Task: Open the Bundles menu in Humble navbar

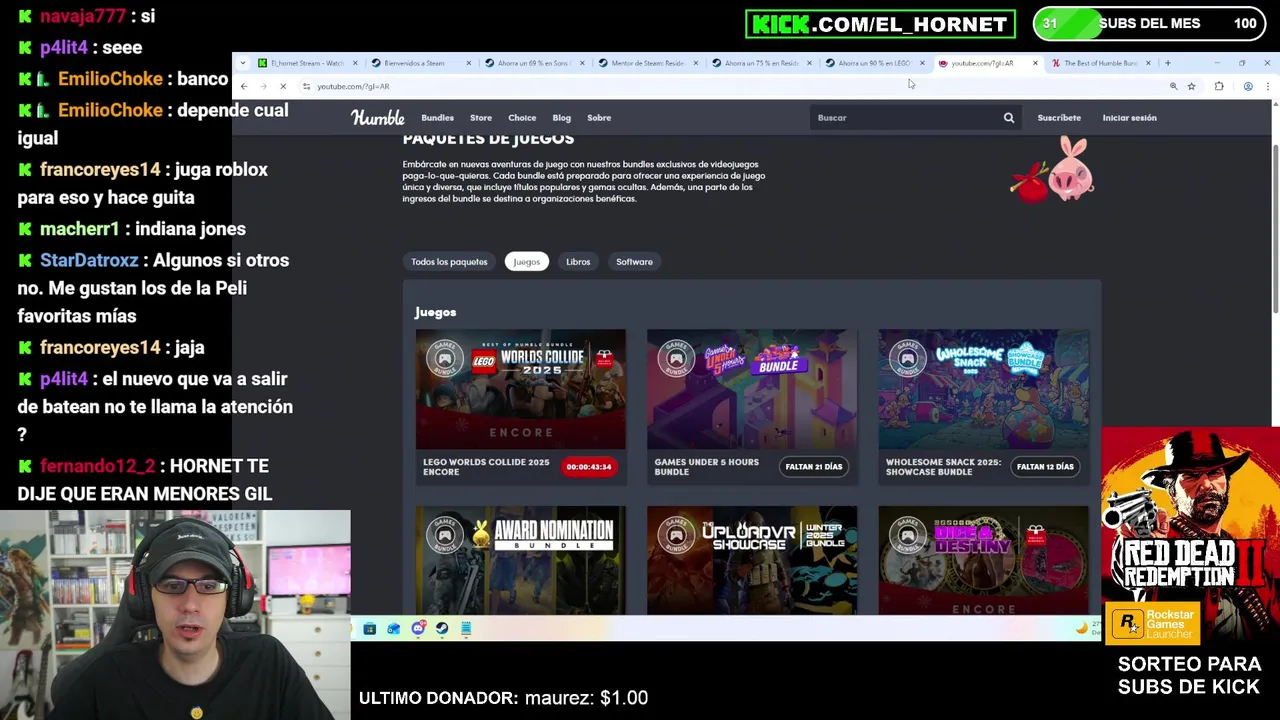Action: [x=437, y=118]
